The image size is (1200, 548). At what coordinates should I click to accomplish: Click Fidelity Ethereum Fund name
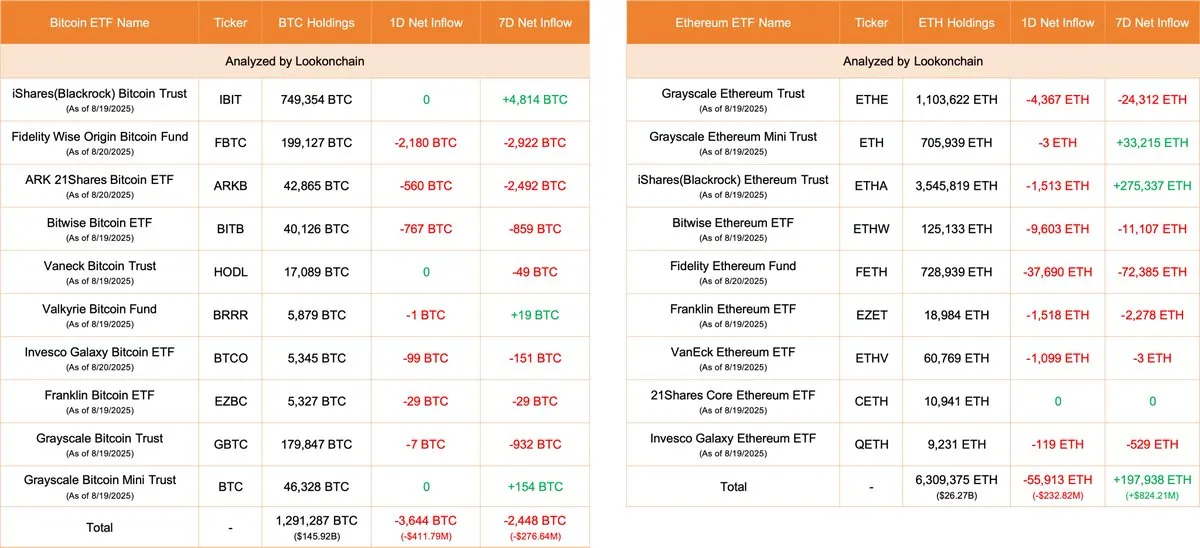[733, 266]
